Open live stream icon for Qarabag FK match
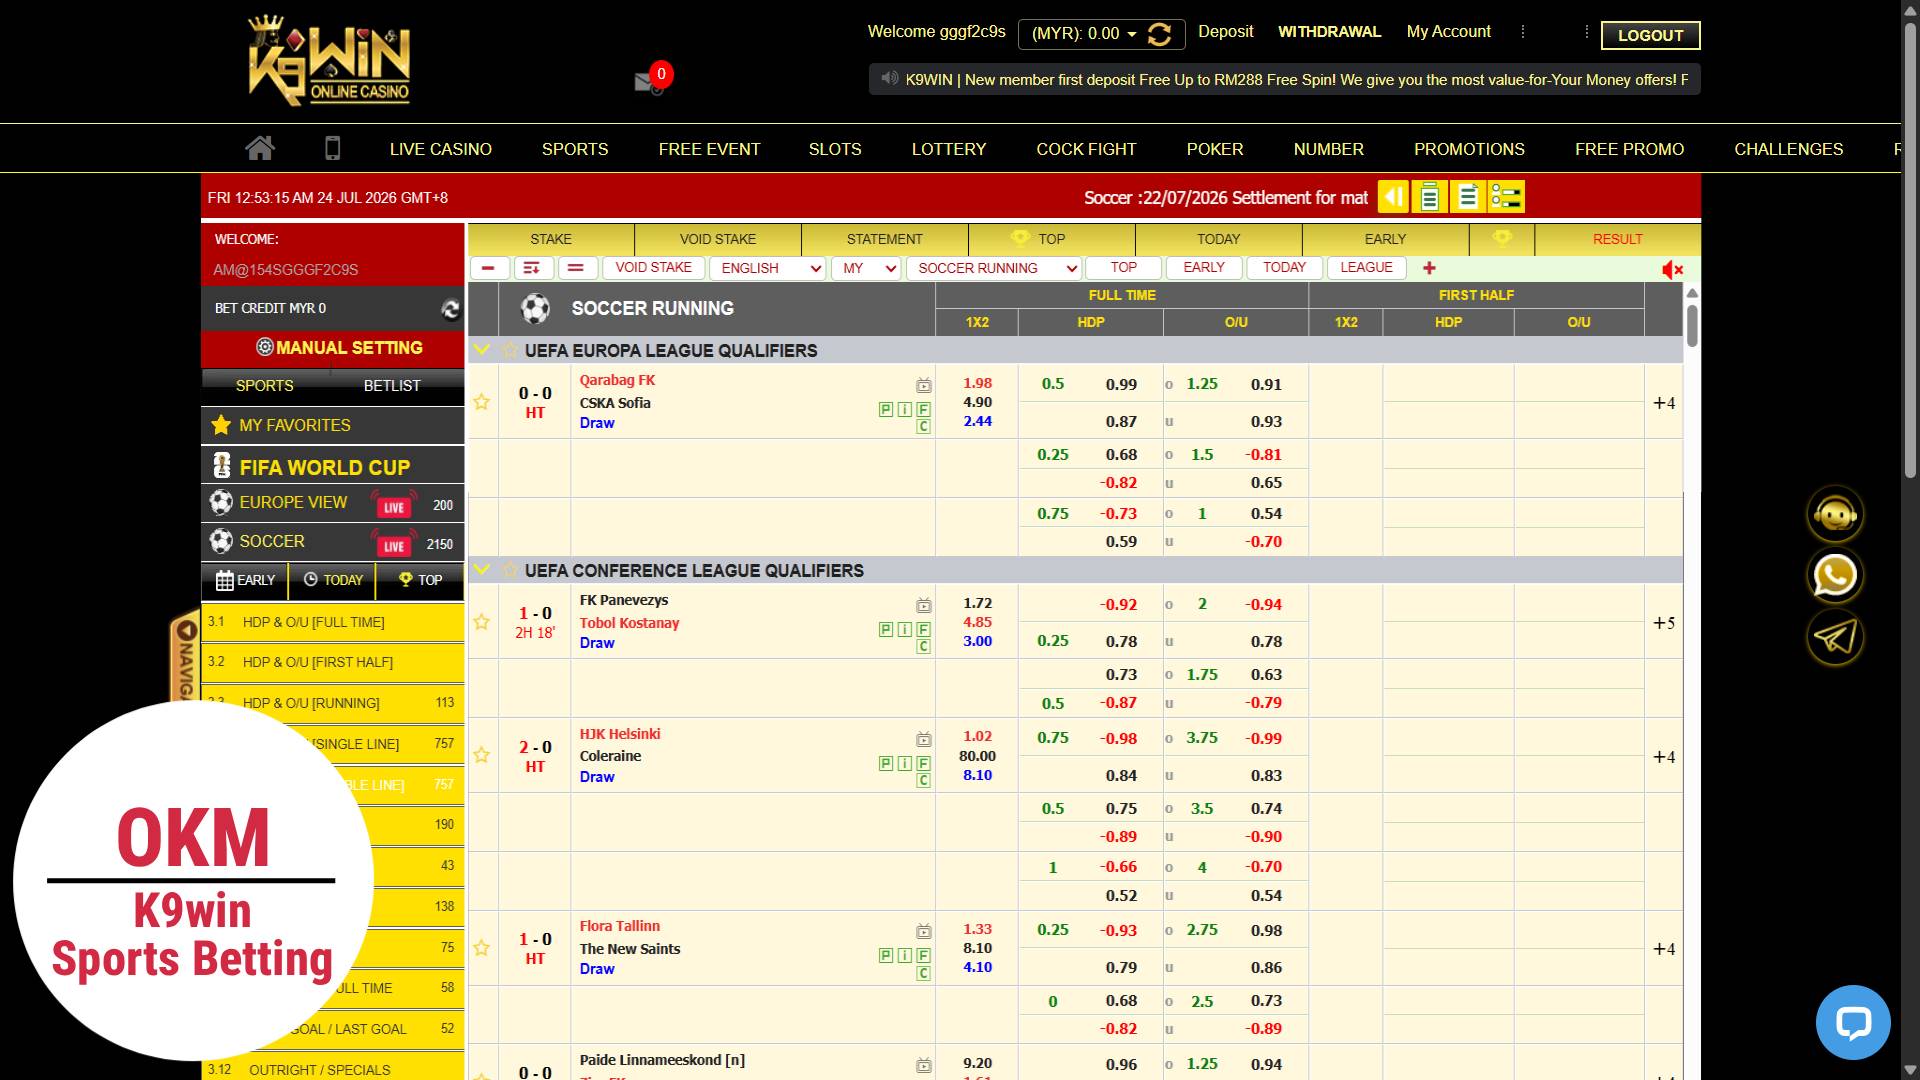This screenshot has height=1080, width=1920. [x=923, y=385]
